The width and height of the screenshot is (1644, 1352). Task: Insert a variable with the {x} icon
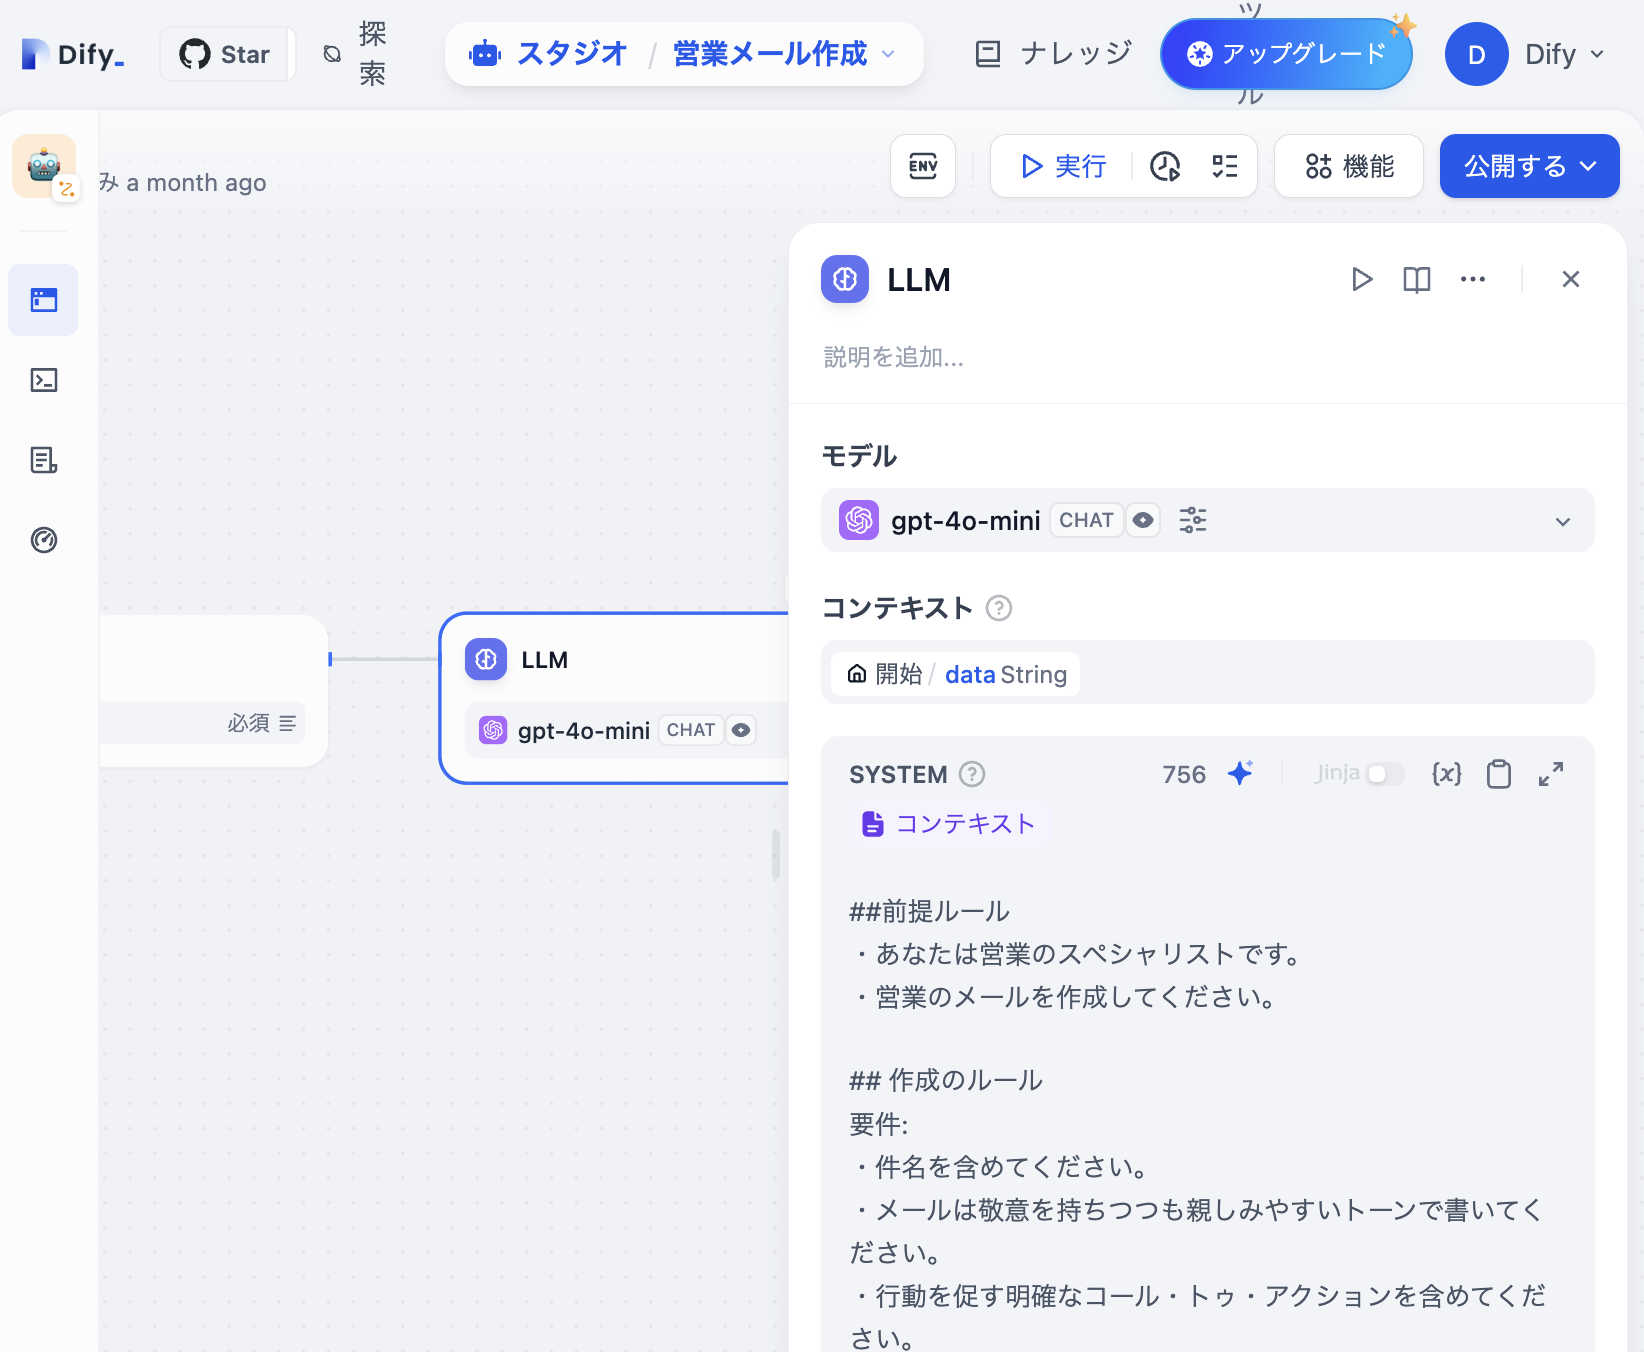[x=1445, y=773]
